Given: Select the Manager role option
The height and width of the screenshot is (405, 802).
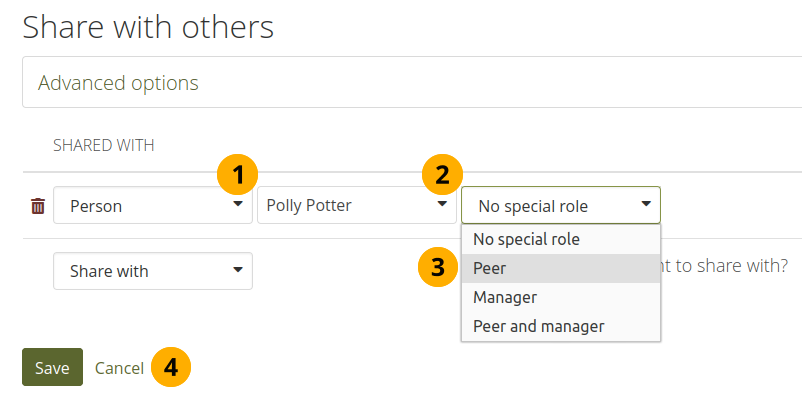Looking at the screenshot, I should coord(505,297).
